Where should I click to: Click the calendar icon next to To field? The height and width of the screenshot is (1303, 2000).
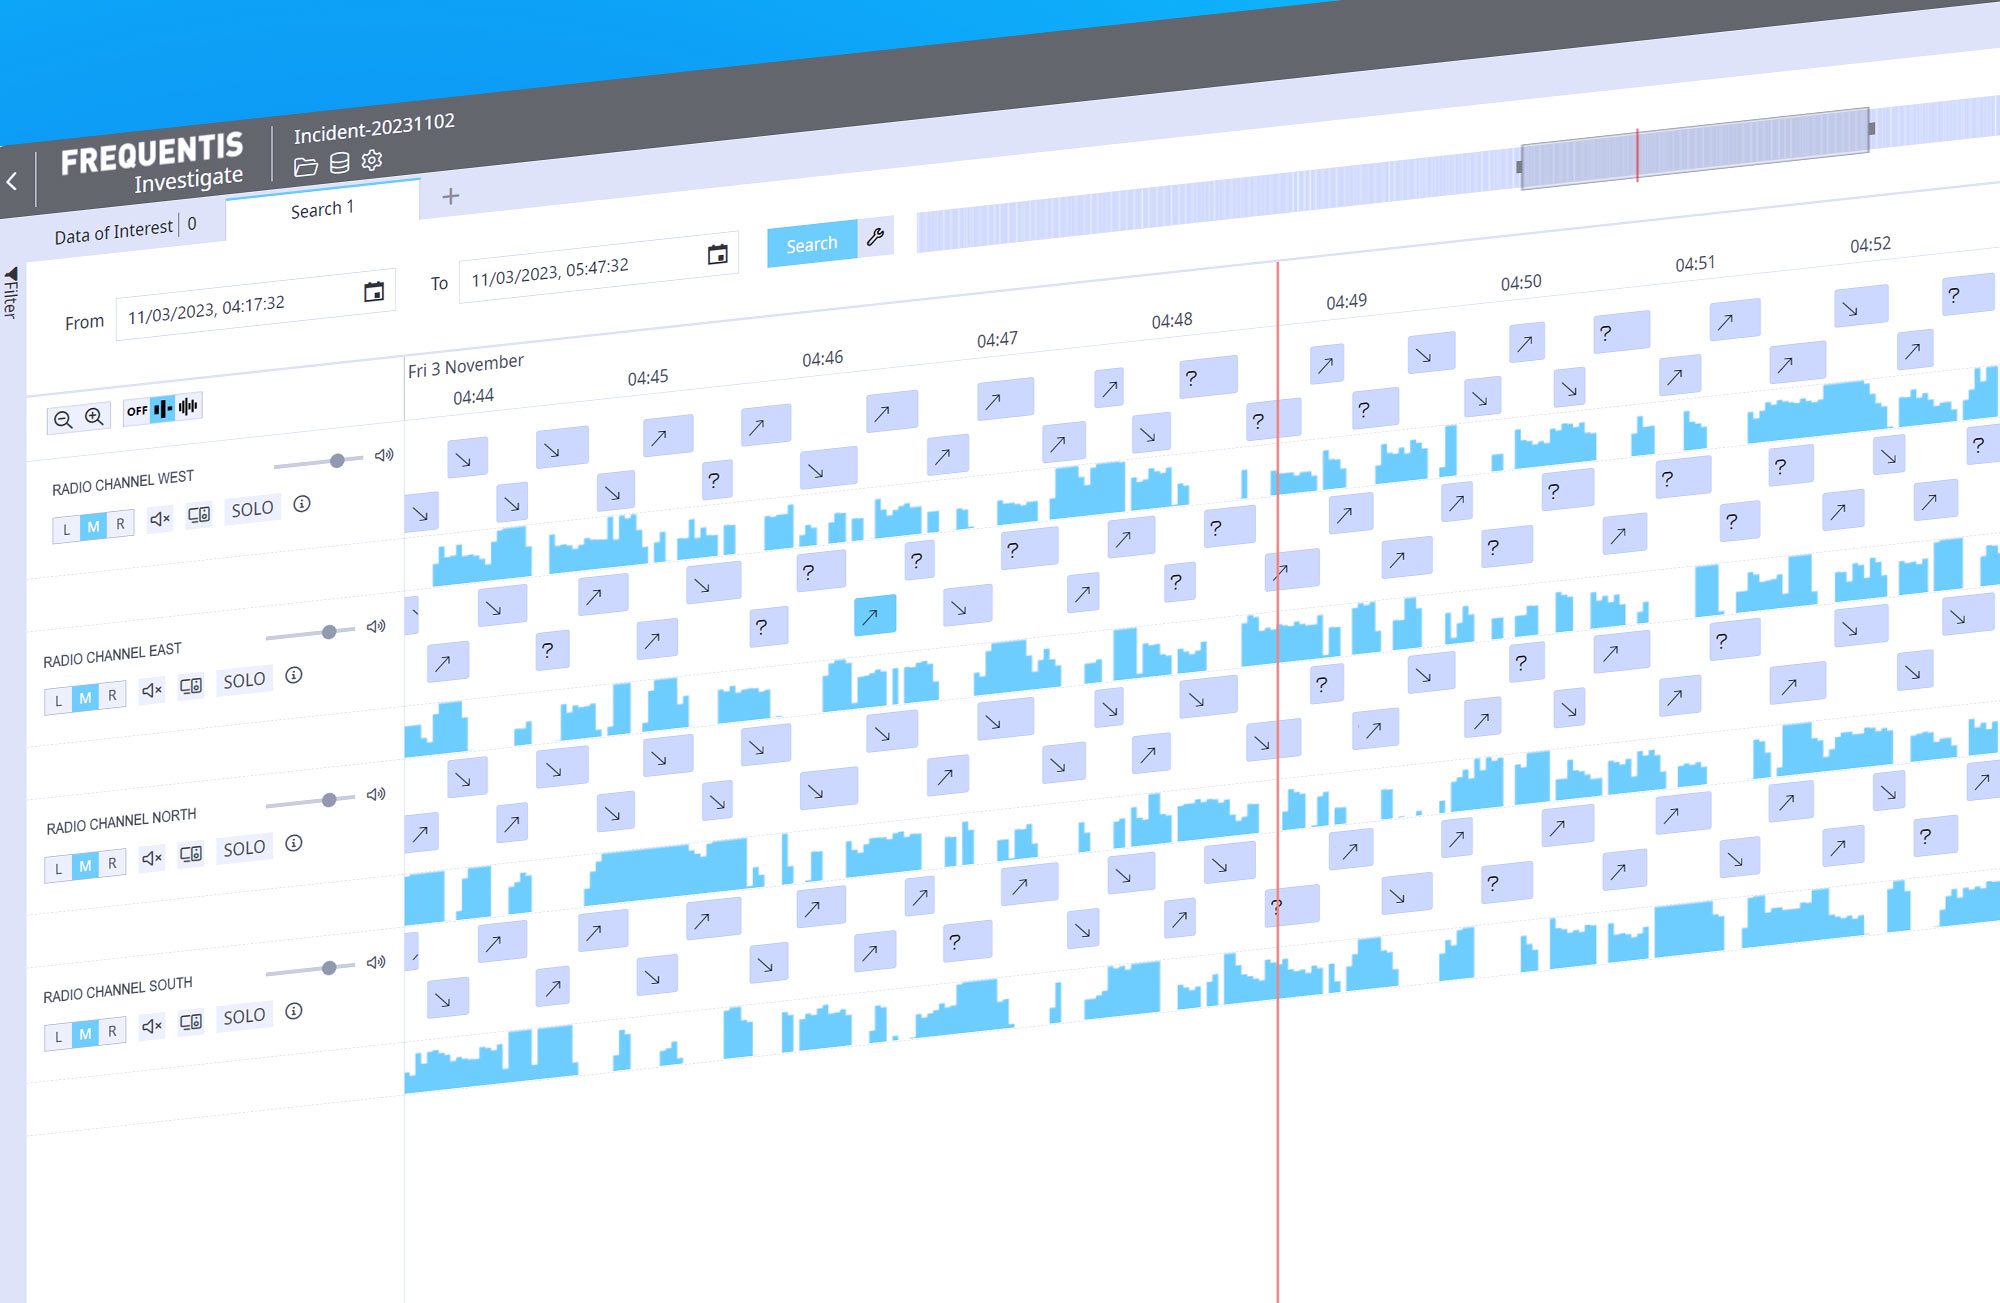717,255
